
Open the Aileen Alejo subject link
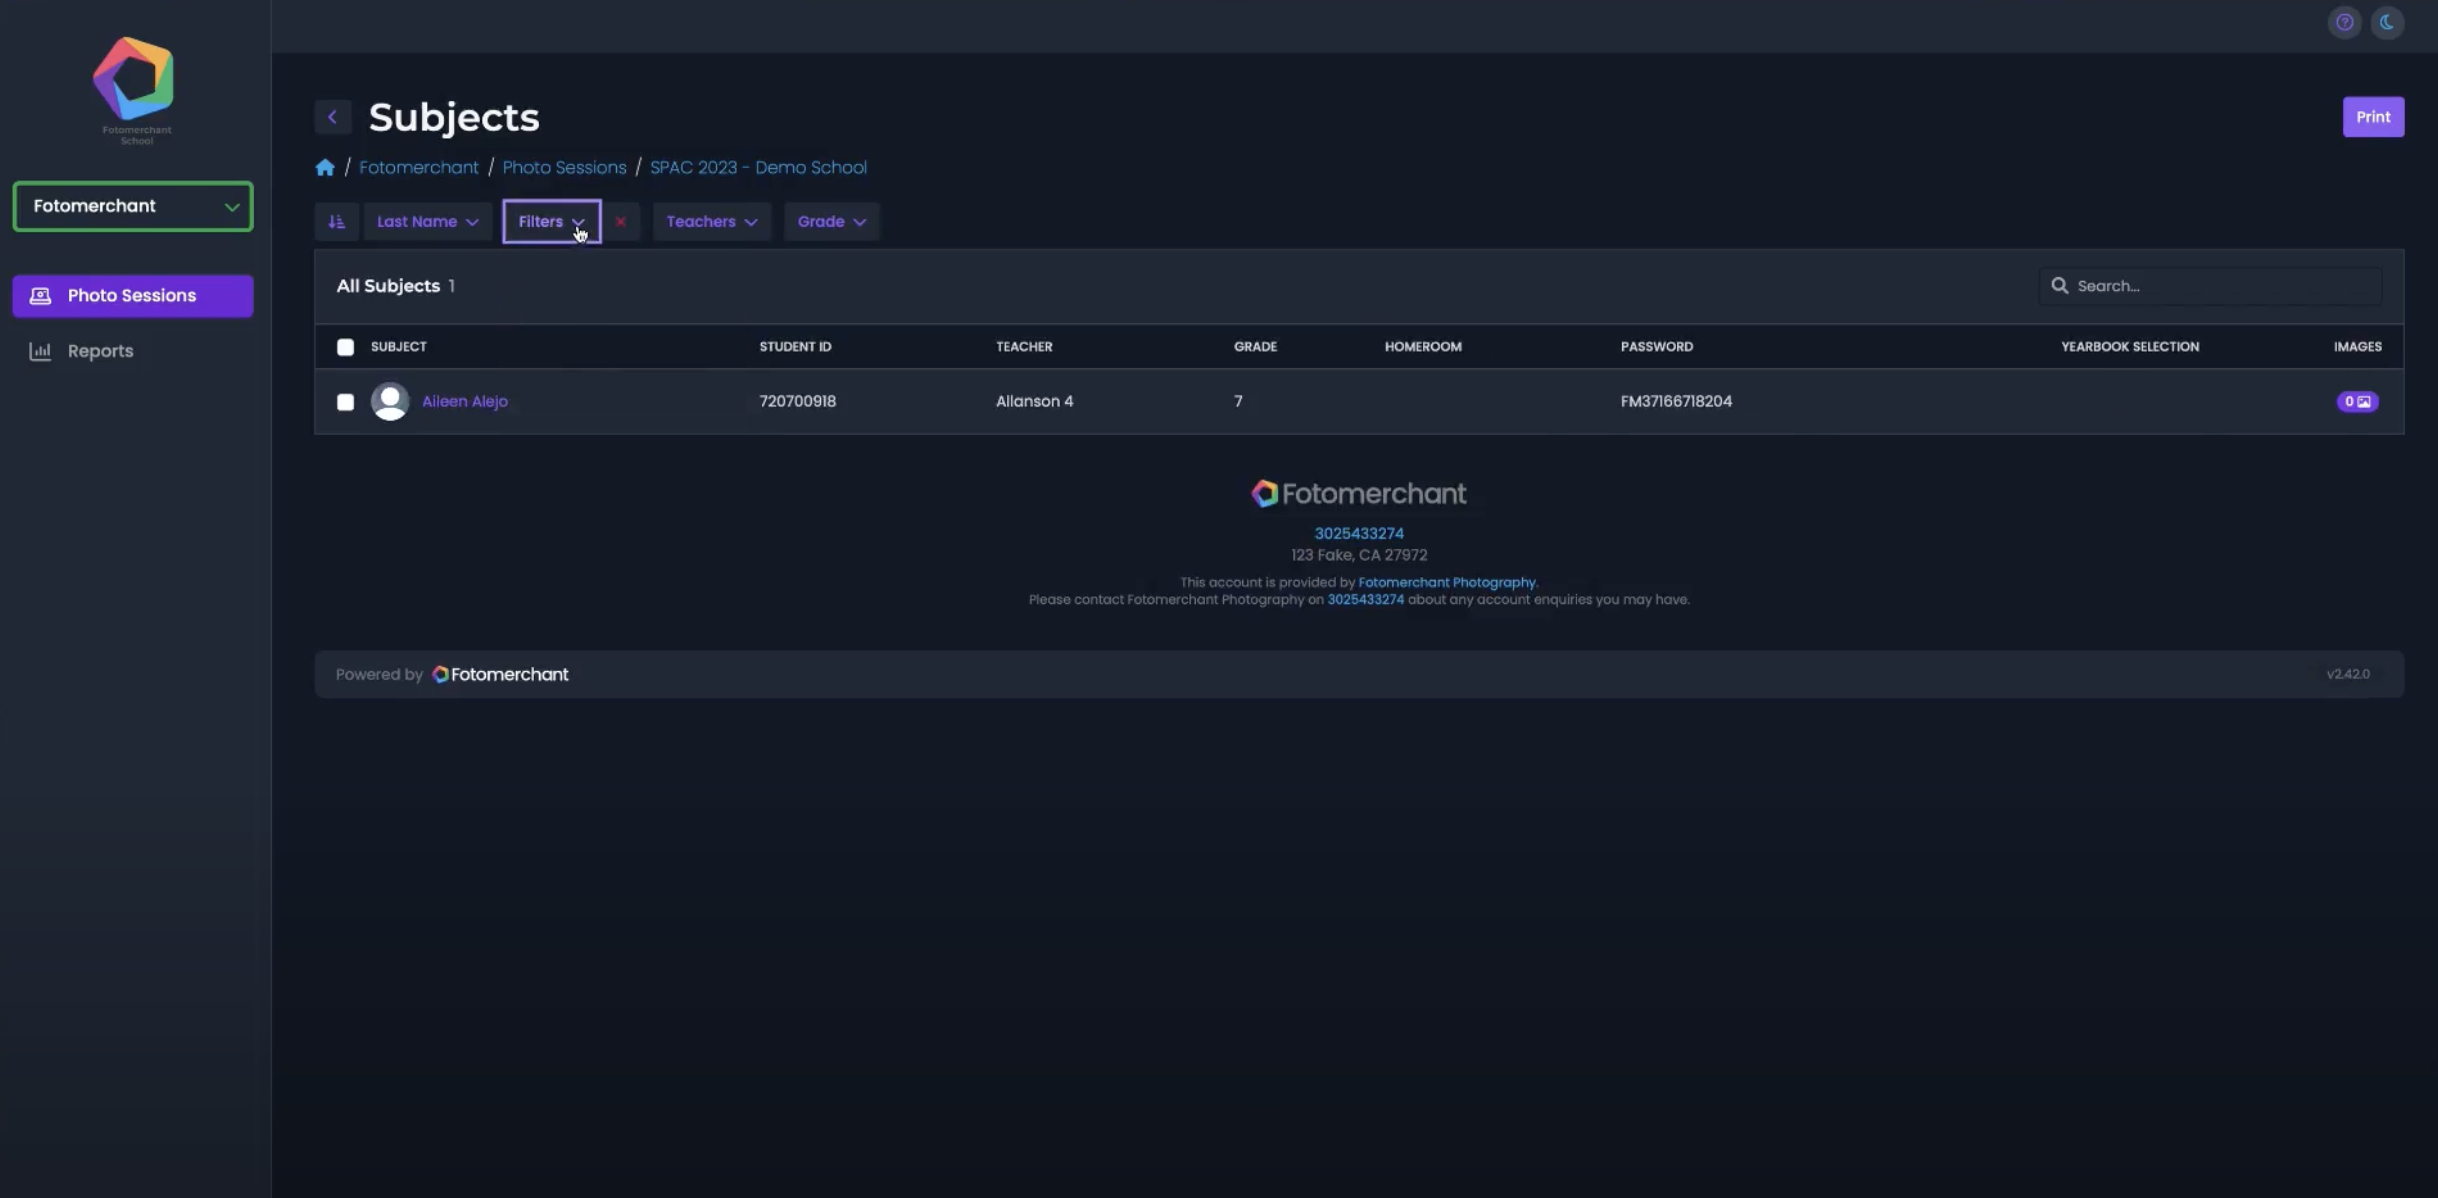(x=465, y=401)
